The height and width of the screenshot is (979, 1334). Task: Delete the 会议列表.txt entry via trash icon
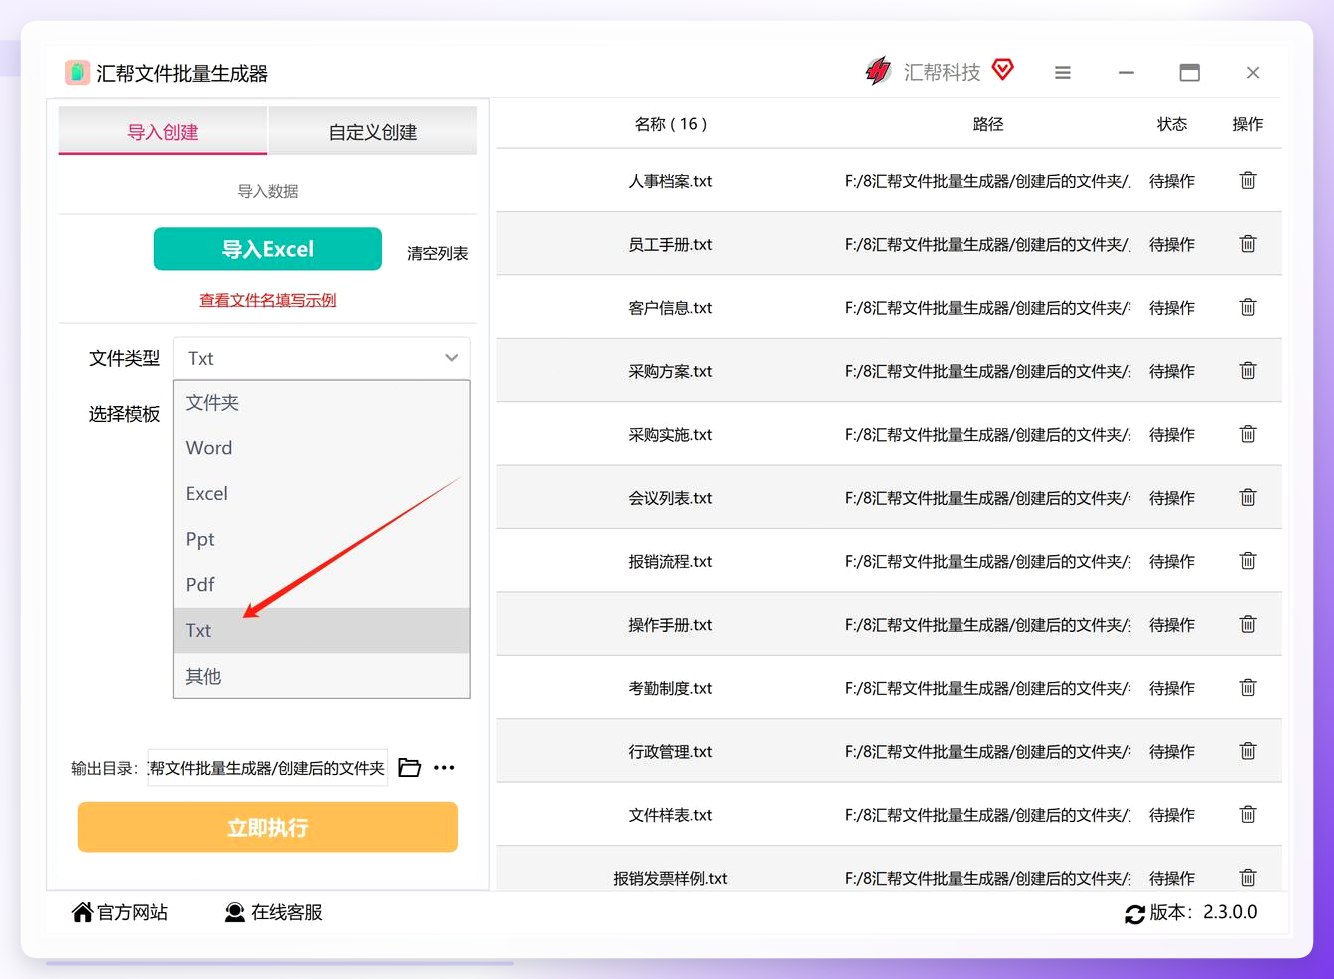(x=1248, y=497)
